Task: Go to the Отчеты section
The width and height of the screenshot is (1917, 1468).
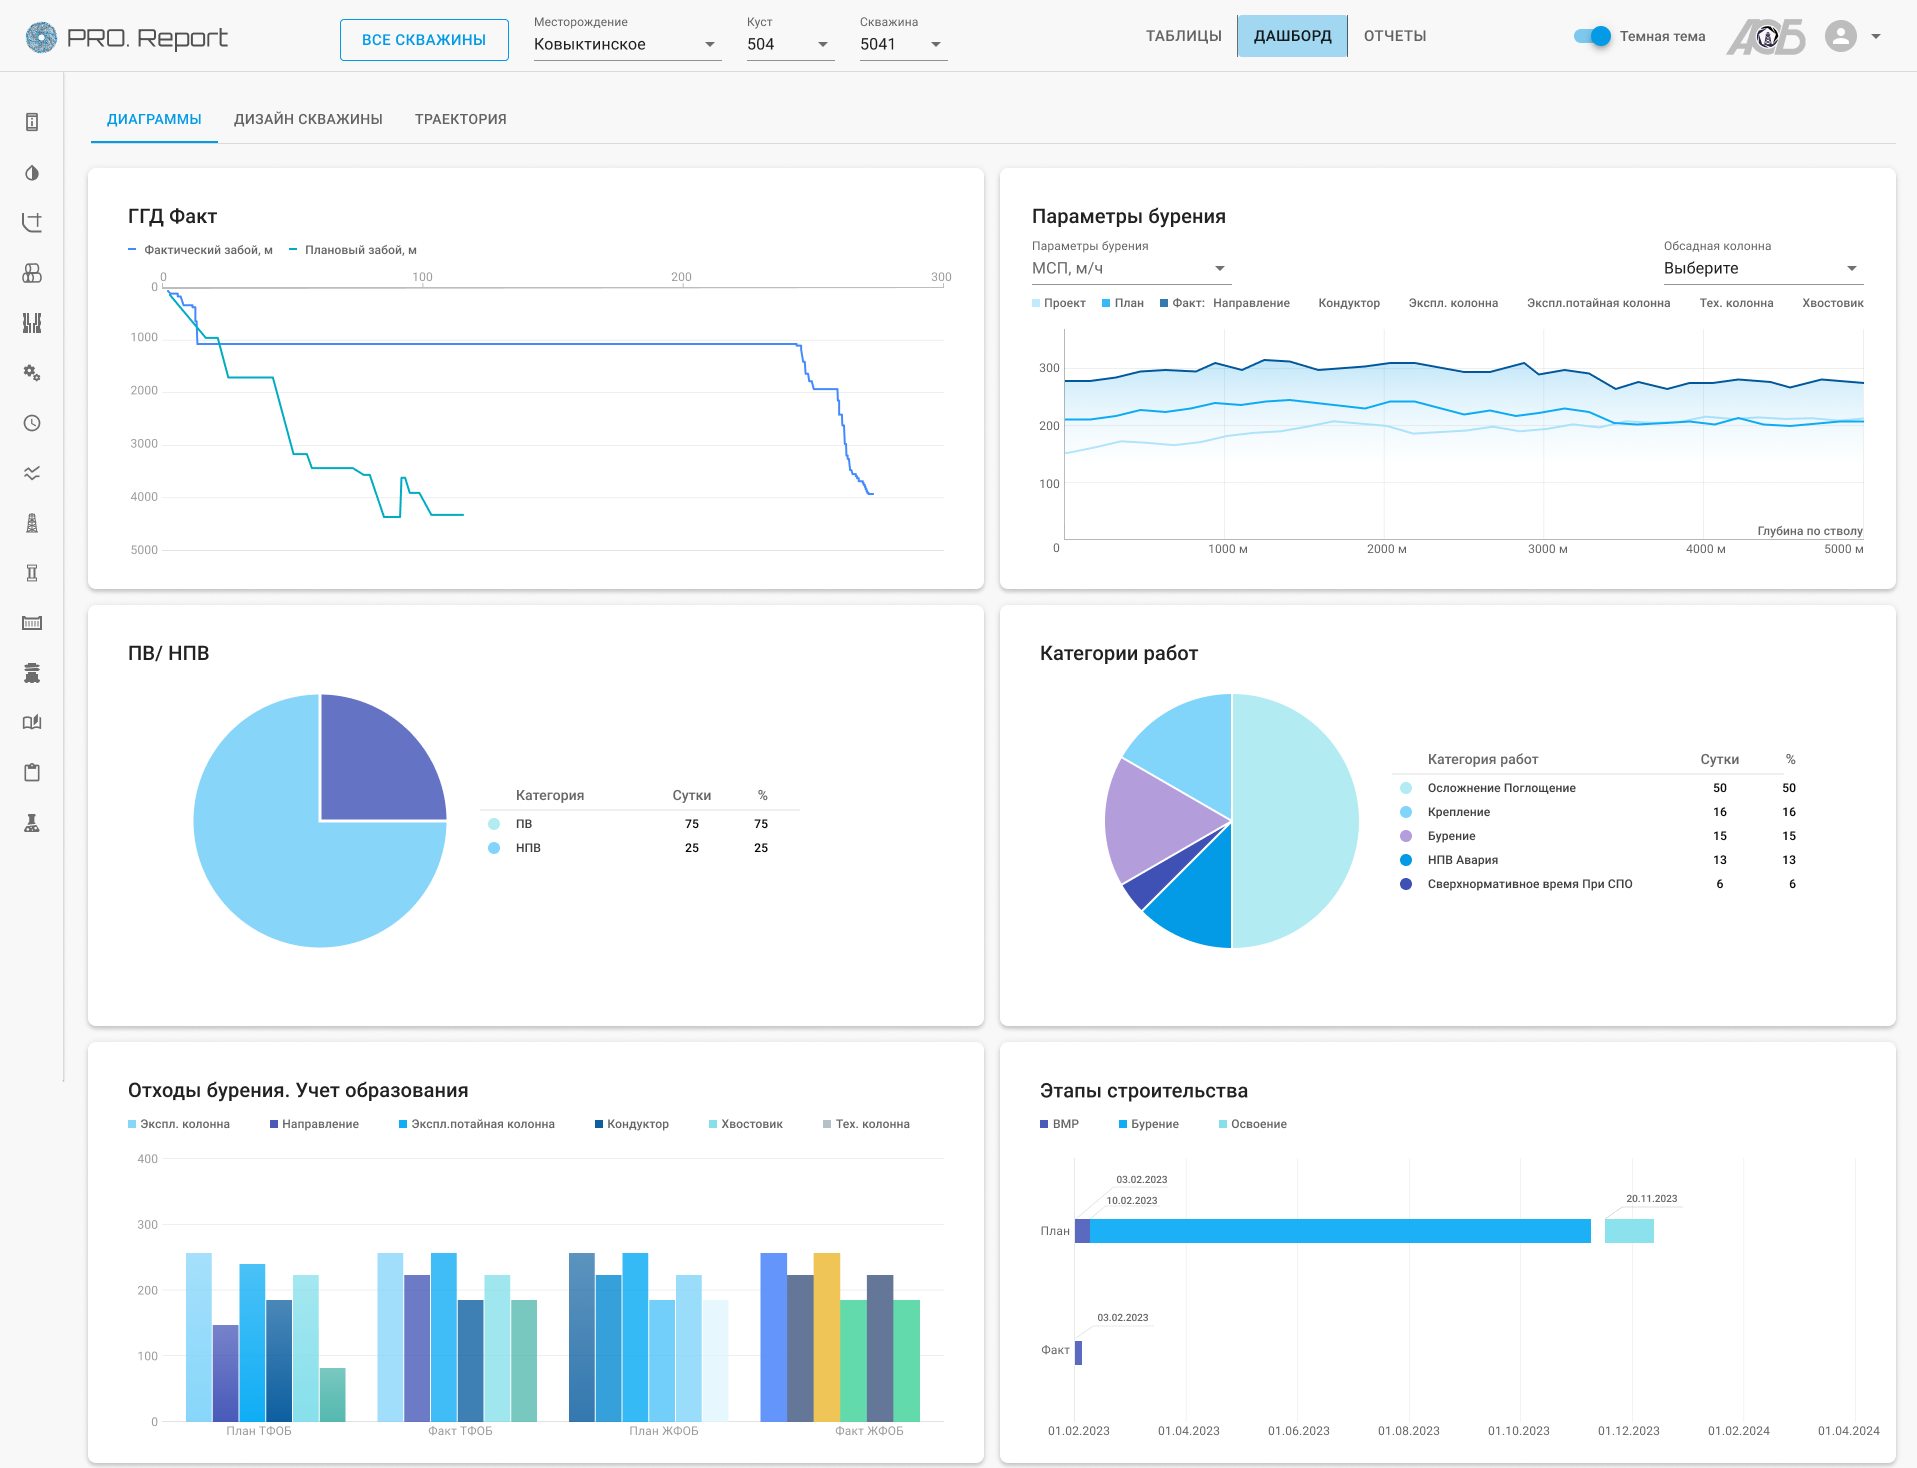Action: pos(1394,36)
